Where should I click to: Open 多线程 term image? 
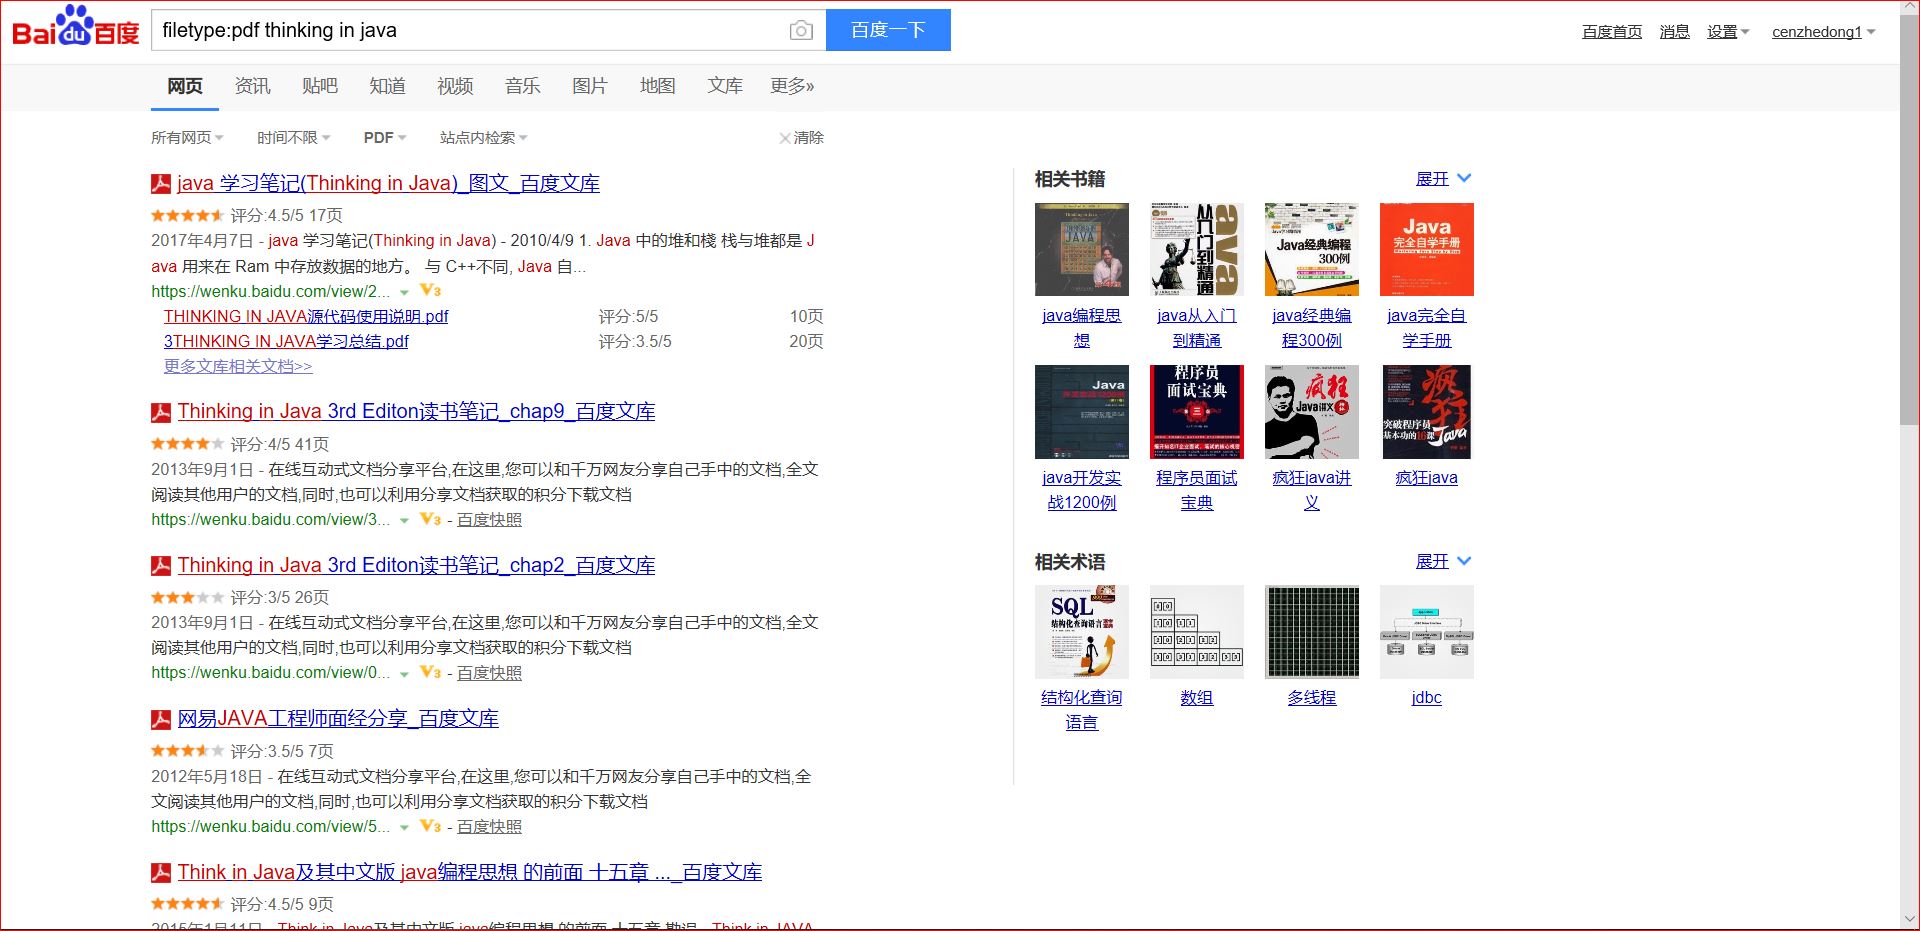coord(1312,632)
